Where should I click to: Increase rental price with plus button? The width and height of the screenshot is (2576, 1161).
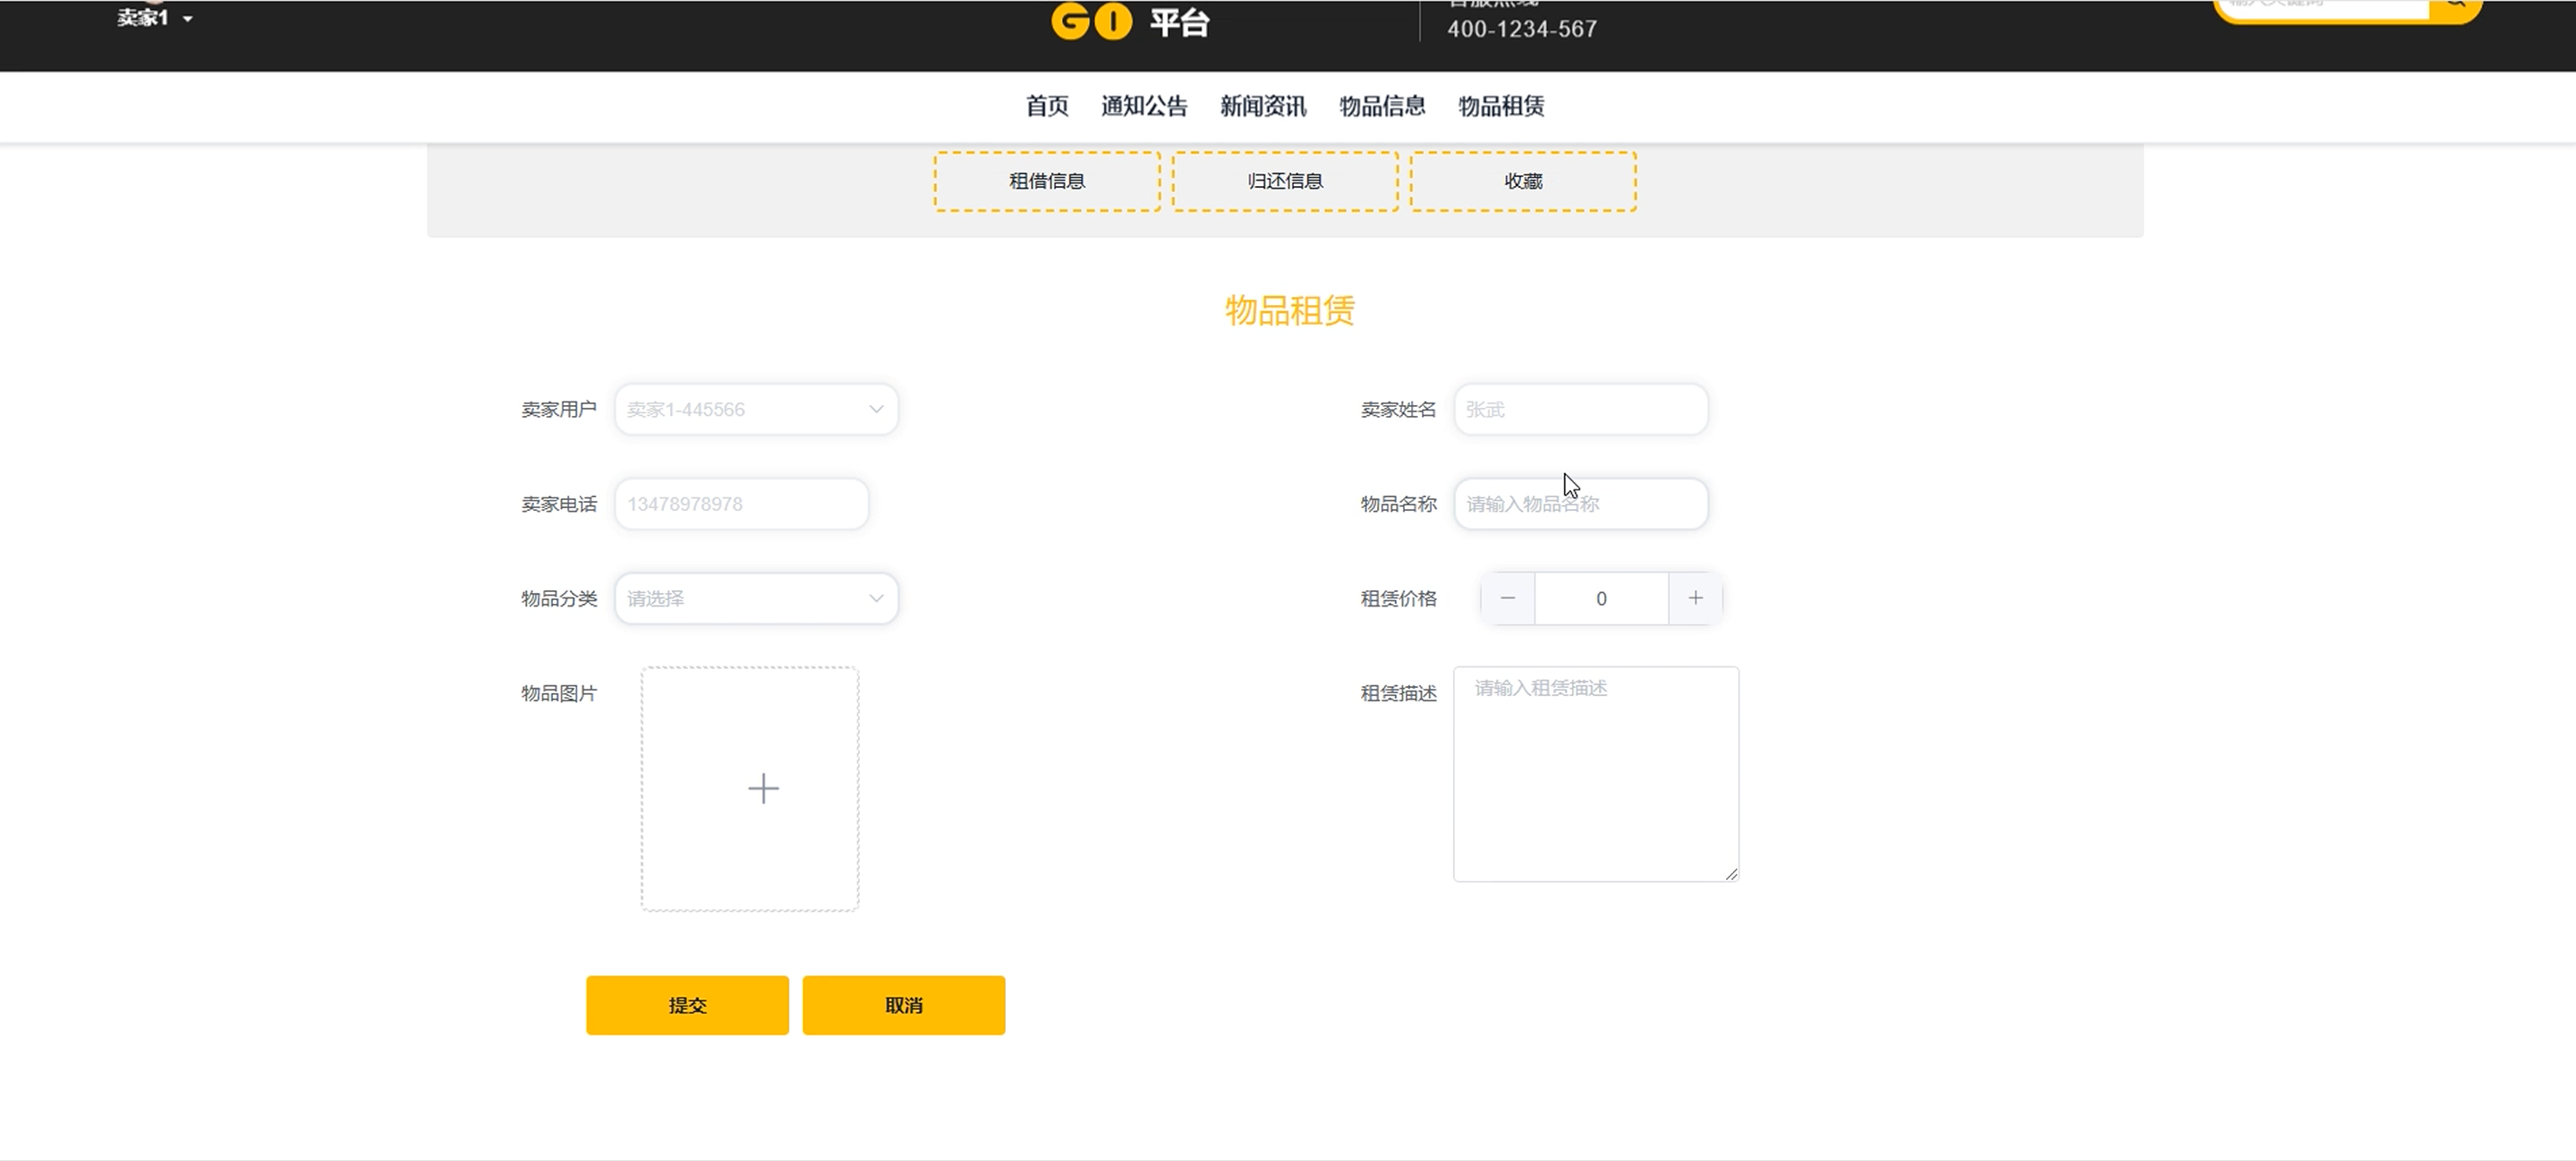(1695, 598)
